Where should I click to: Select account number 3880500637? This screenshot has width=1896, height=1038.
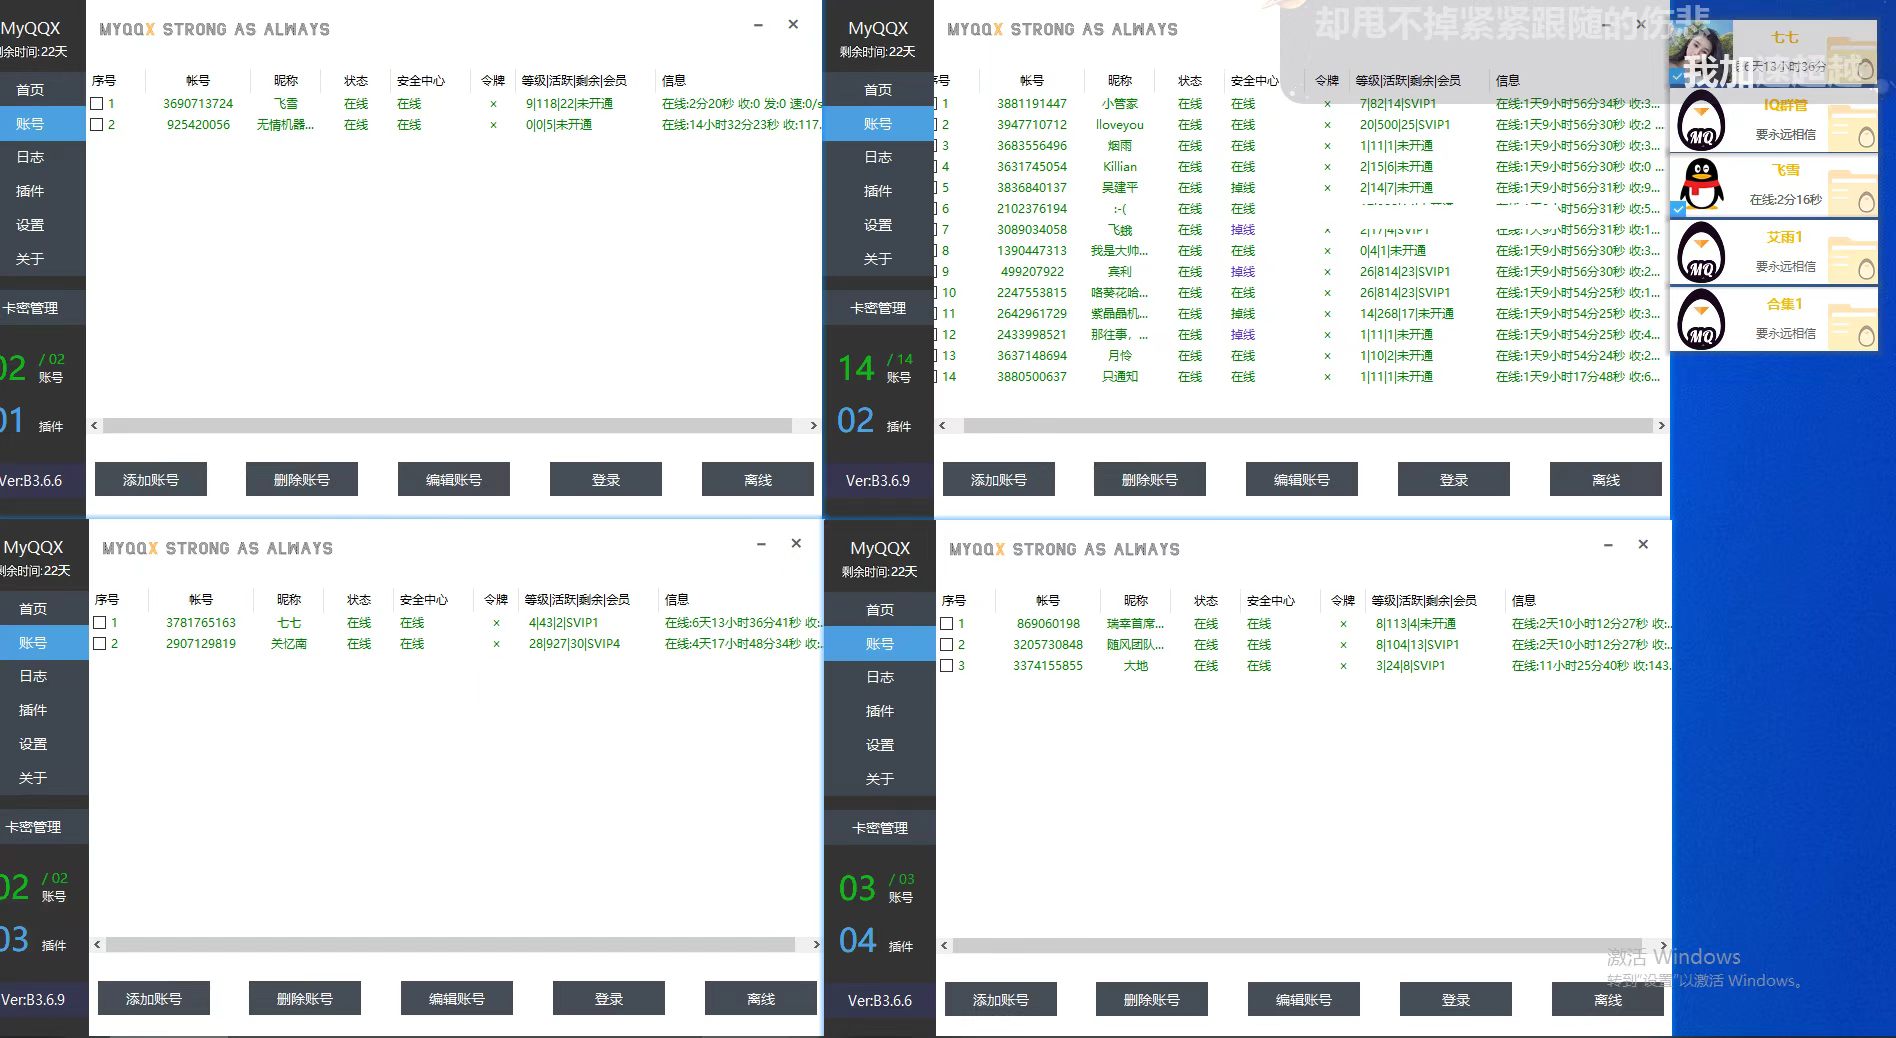pyautogui.click(x=1032, y=377)
